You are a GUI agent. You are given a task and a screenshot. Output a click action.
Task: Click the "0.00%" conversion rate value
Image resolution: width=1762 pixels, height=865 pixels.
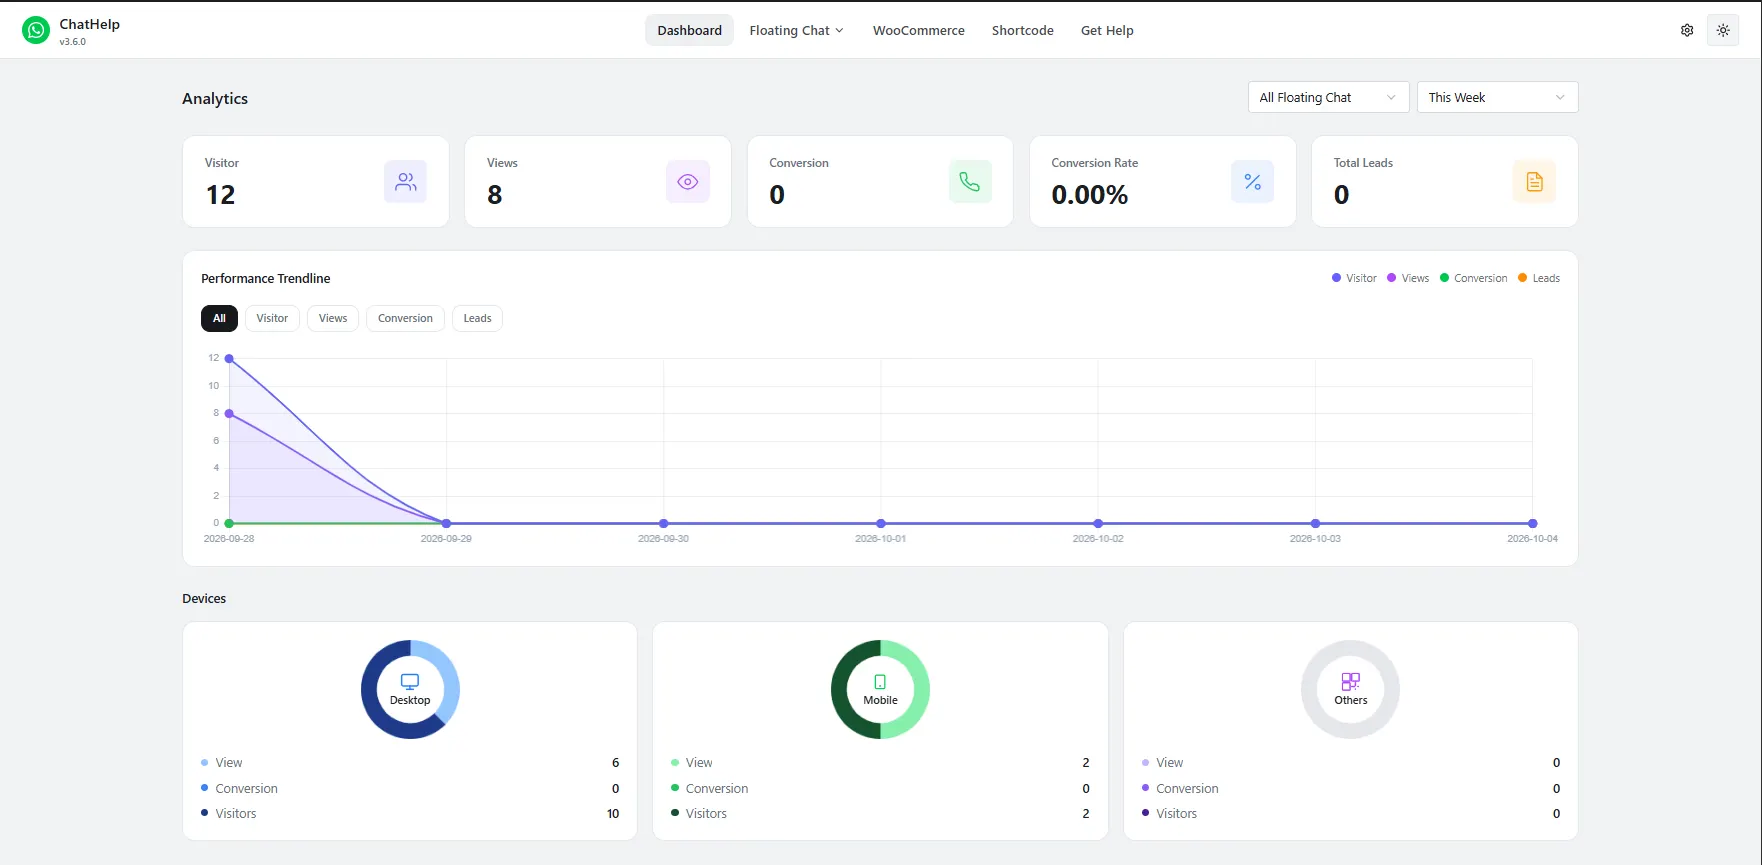pos(1089,195)
